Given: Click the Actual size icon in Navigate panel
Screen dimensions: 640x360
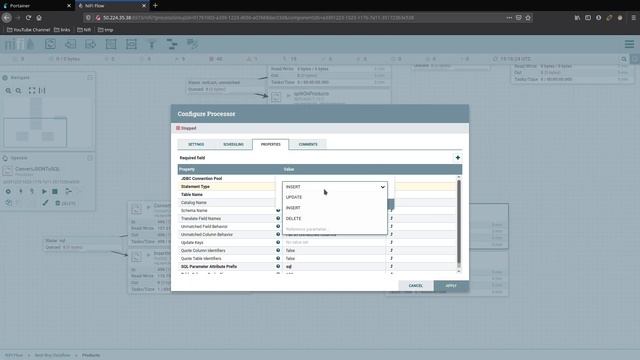Looking at the screenshot, I should click(x=42, y=91).
